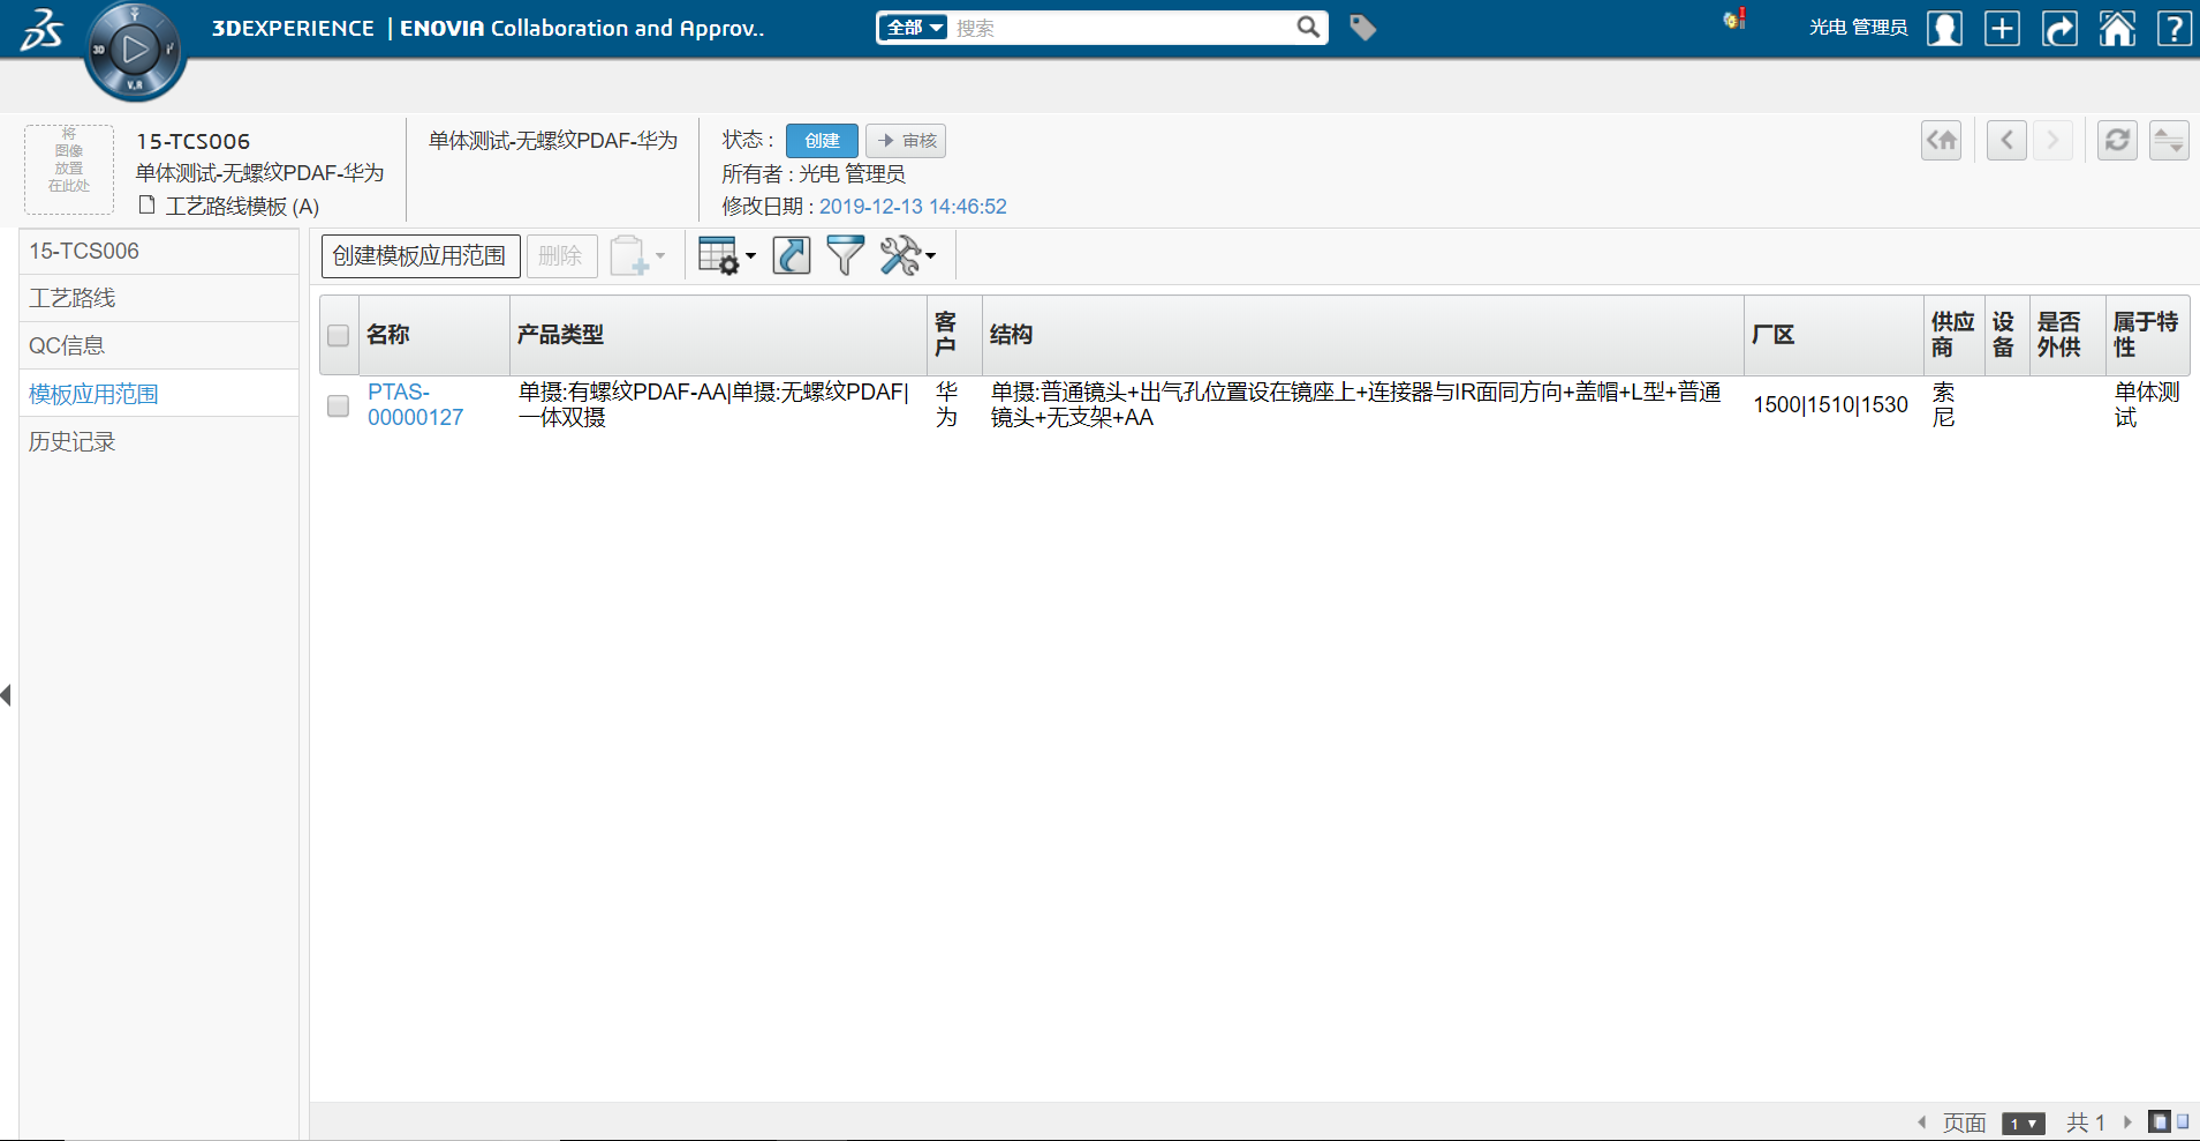The width and height of the screenshot is (2200, 1141).
Task: Open the page number dropdown
Action: click(2023, 1123)
